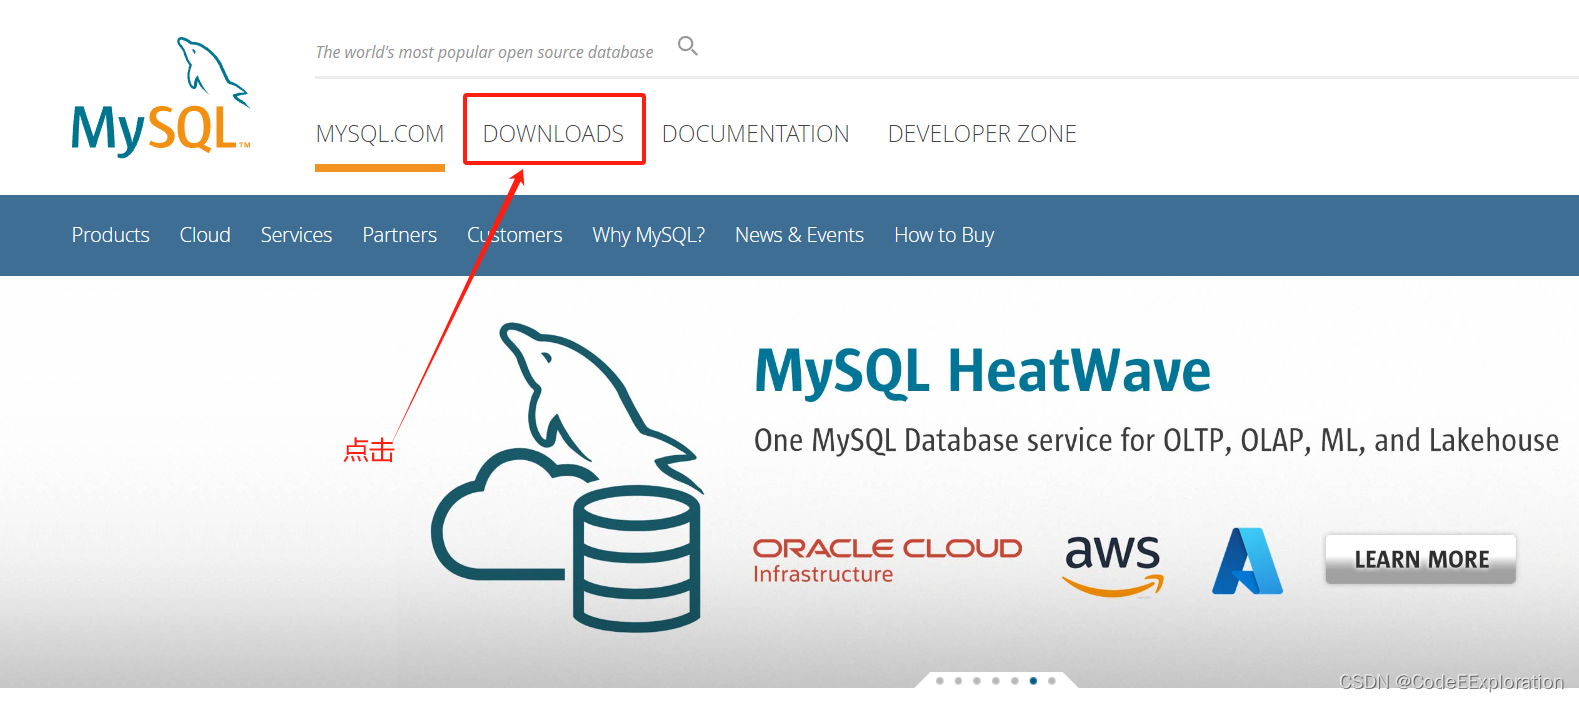The height and width of the screenshot is (702, 1579).
Task: Click the blue Azure 'A' logo
Action: [1247, 561]
